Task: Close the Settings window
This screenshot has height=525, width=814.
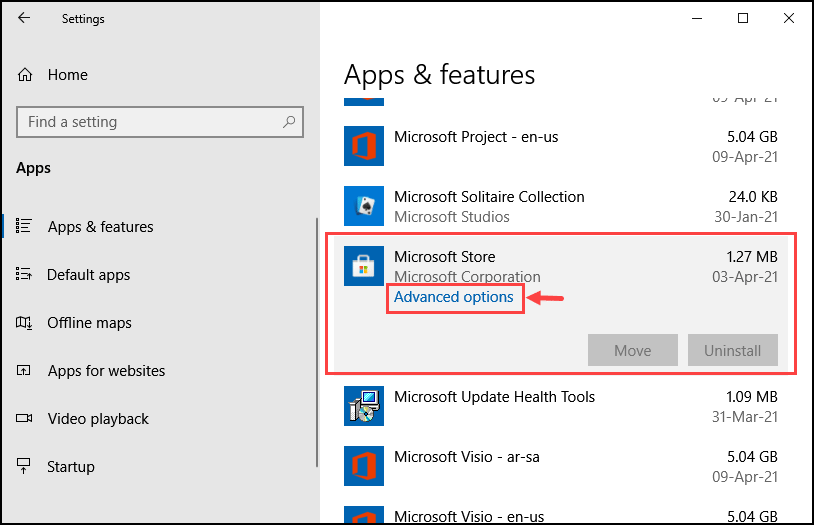Action: pyautogui.click(x=789, y=18)
